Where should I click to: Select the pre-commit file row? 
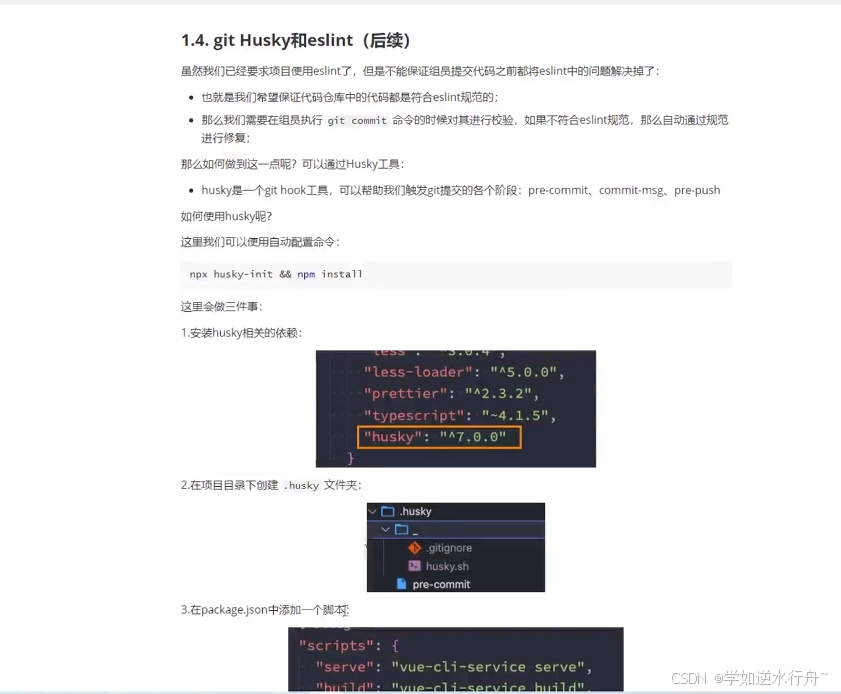tap(456, 584)
